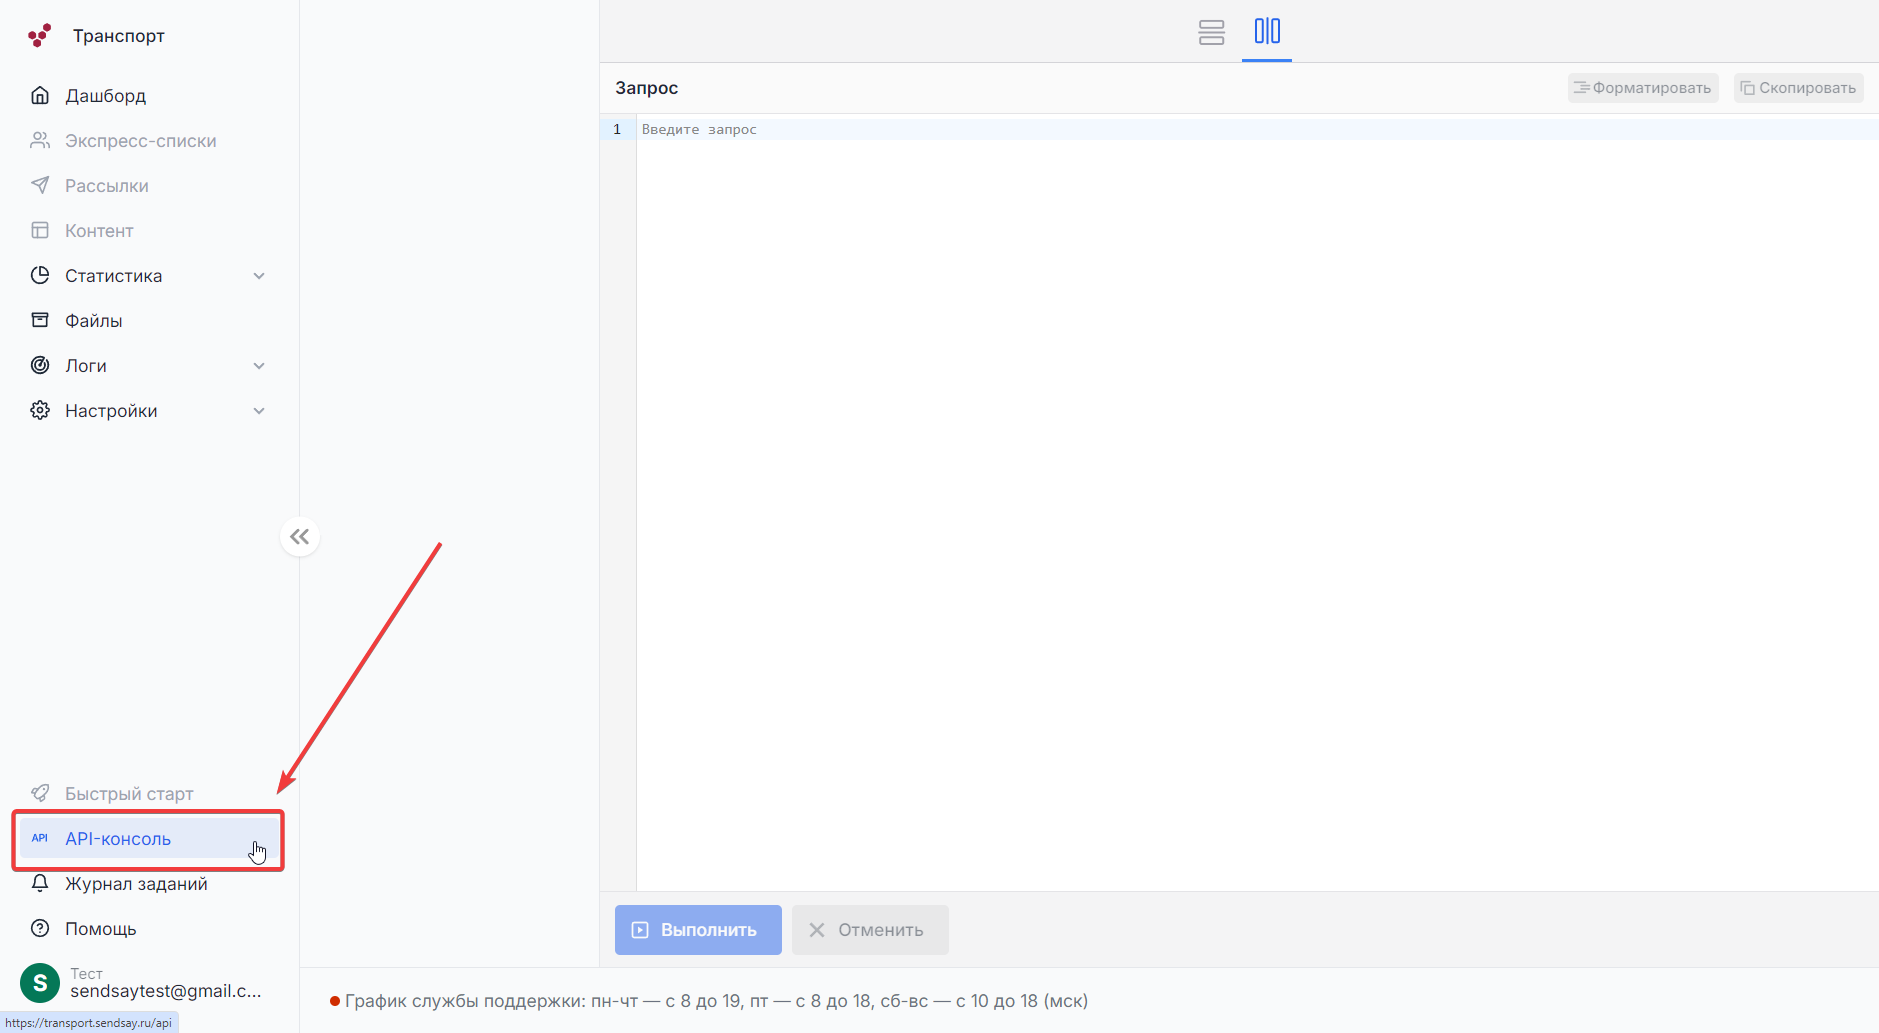Select API-консоль in the sidebar

click(118, 839)
